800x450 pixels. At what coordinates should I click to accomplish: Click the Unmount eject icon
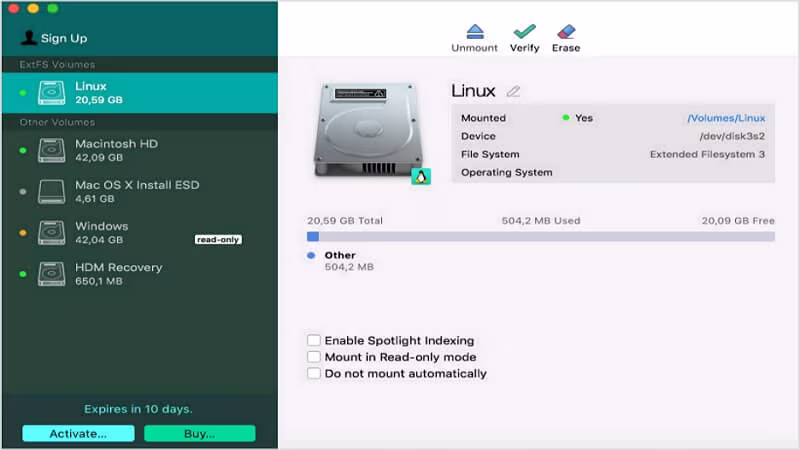[x=475, y=32]
